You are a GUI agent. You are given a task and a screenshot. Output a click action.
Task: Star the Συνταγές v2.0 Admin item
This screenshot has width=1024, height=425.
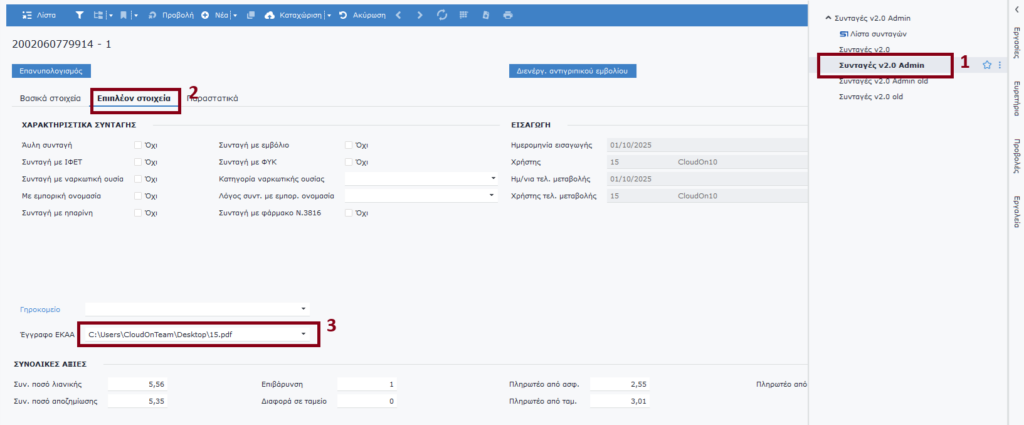click(x=986, y=65)
